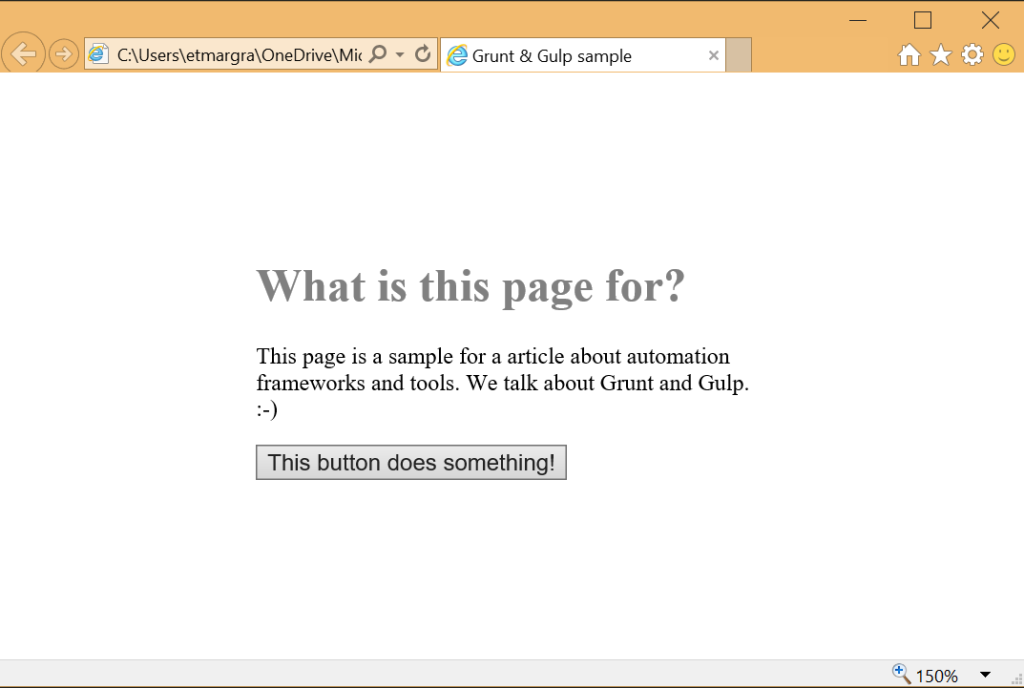Click the magnifier search icon in address bar
1024x688 pixels.
[378, 55]
